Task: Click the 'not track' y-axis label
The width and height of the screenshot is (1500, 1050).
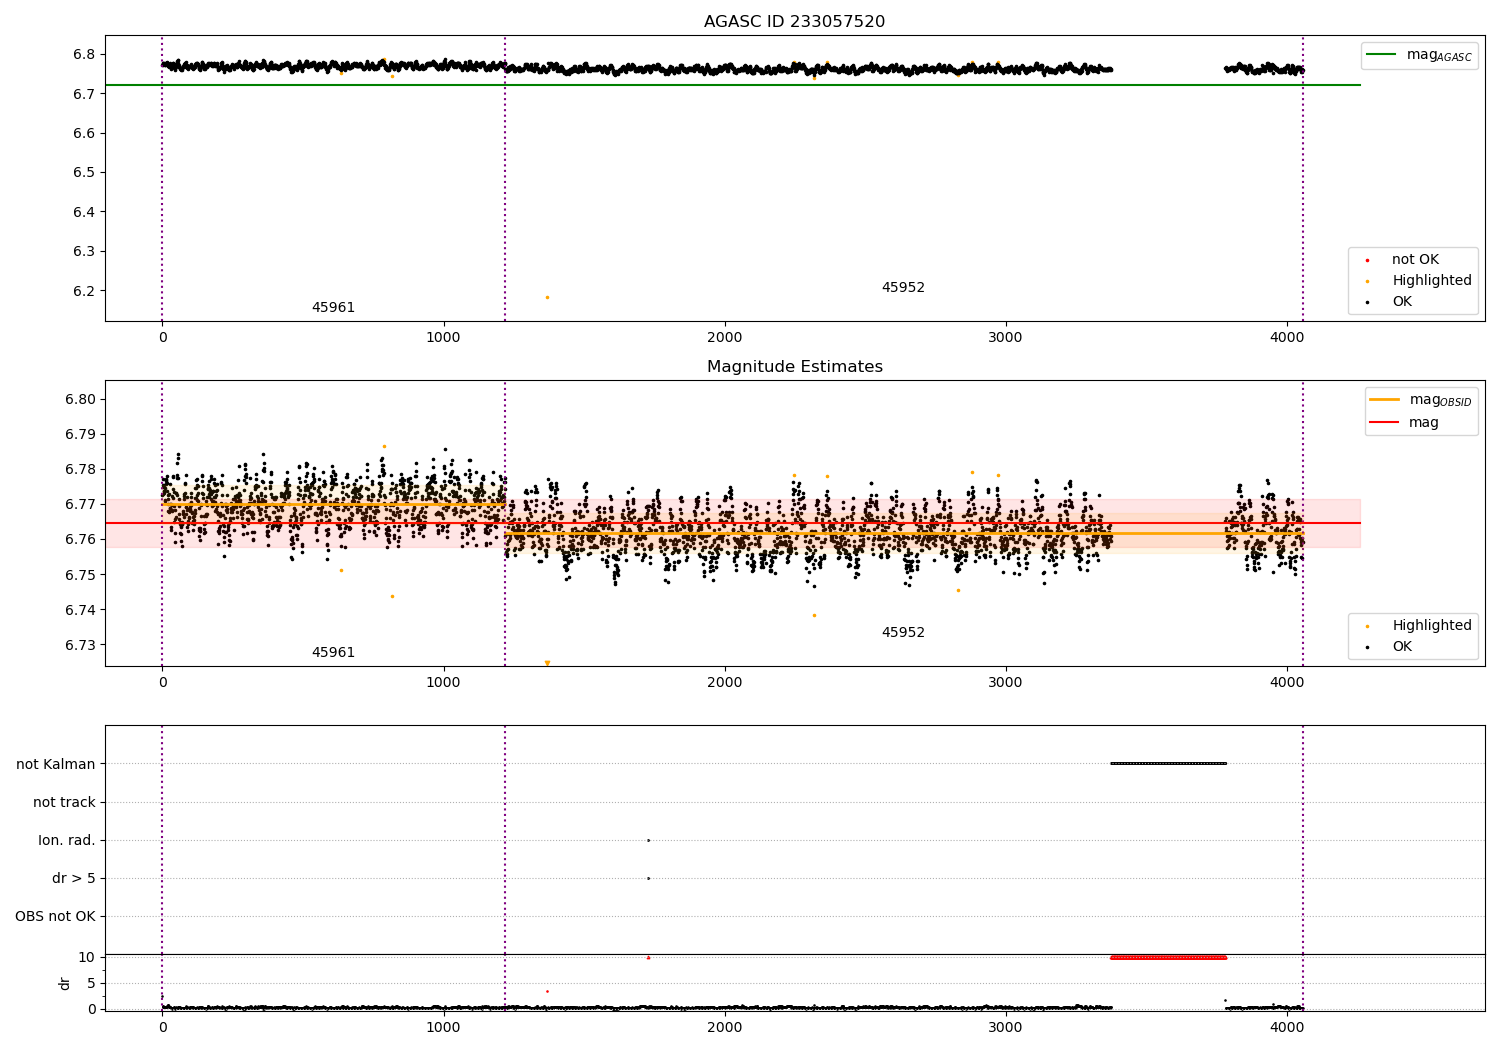Action: 64,802
